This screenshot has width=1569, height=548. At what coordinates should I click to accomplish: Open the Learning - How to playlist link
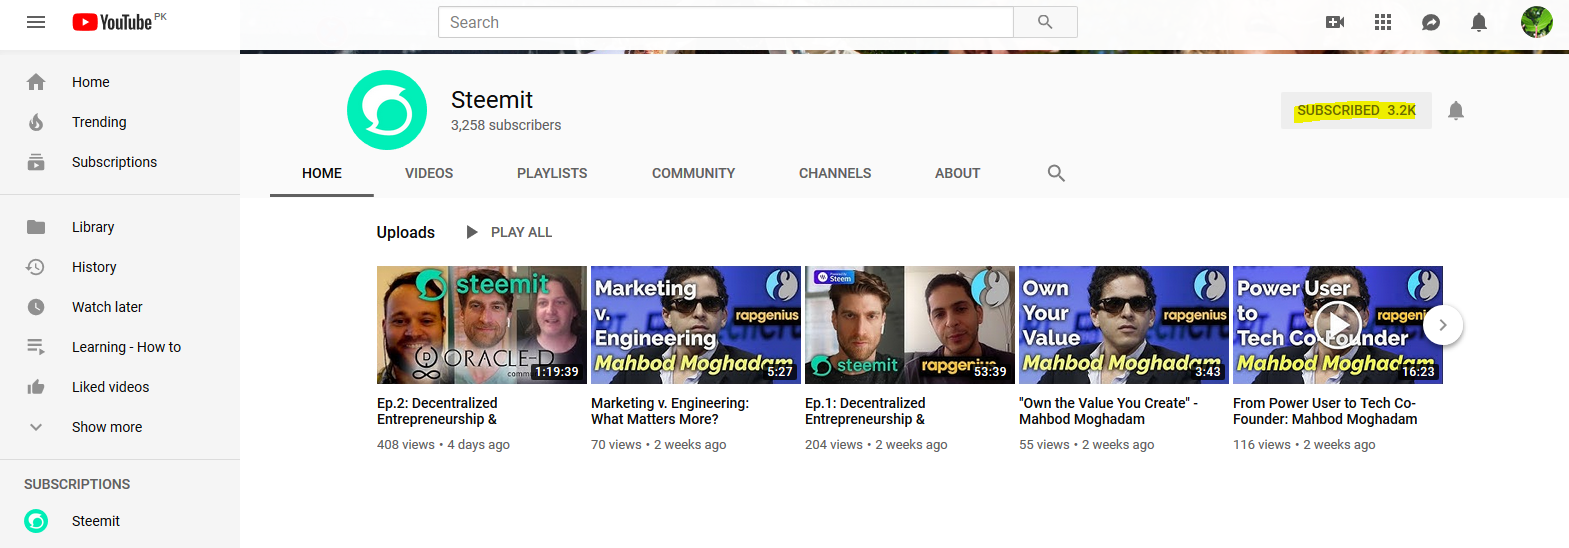[x=126, y=347]
